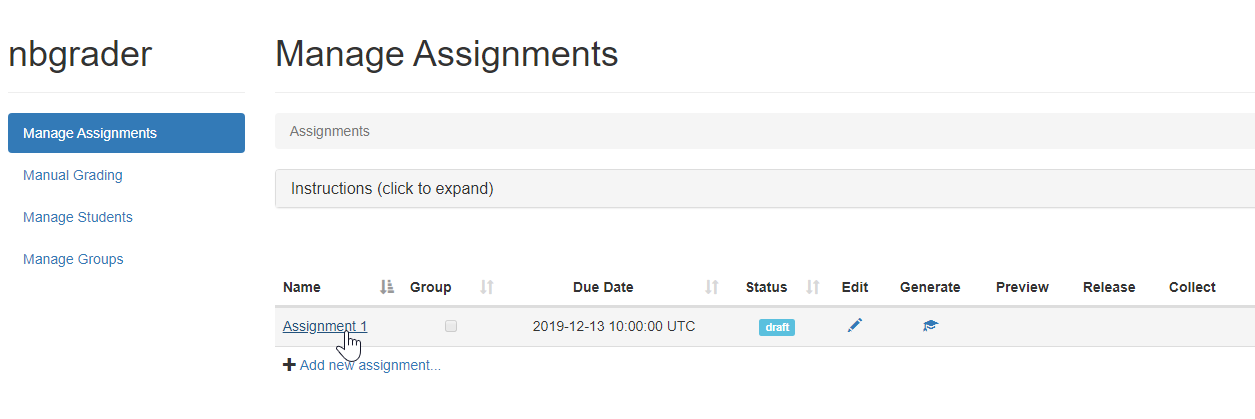The width and height of the screenshot is (1255, 419).
Task: Open the Manage Students page
Action: (78, 217)
